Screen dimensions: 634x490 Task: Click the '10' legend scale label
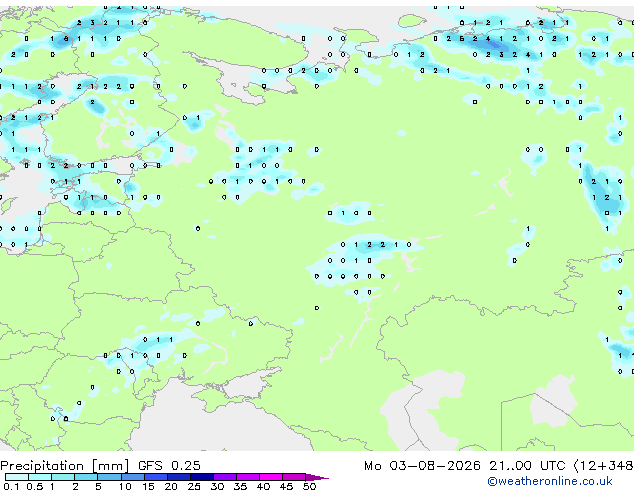pos(125,486)
